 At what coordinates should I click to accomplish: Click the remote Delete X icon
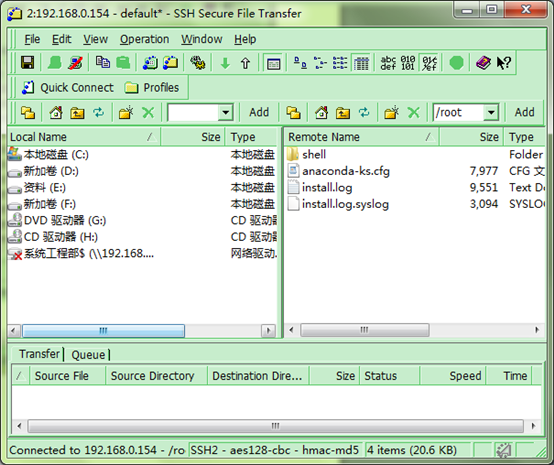[x=413, y=113]
